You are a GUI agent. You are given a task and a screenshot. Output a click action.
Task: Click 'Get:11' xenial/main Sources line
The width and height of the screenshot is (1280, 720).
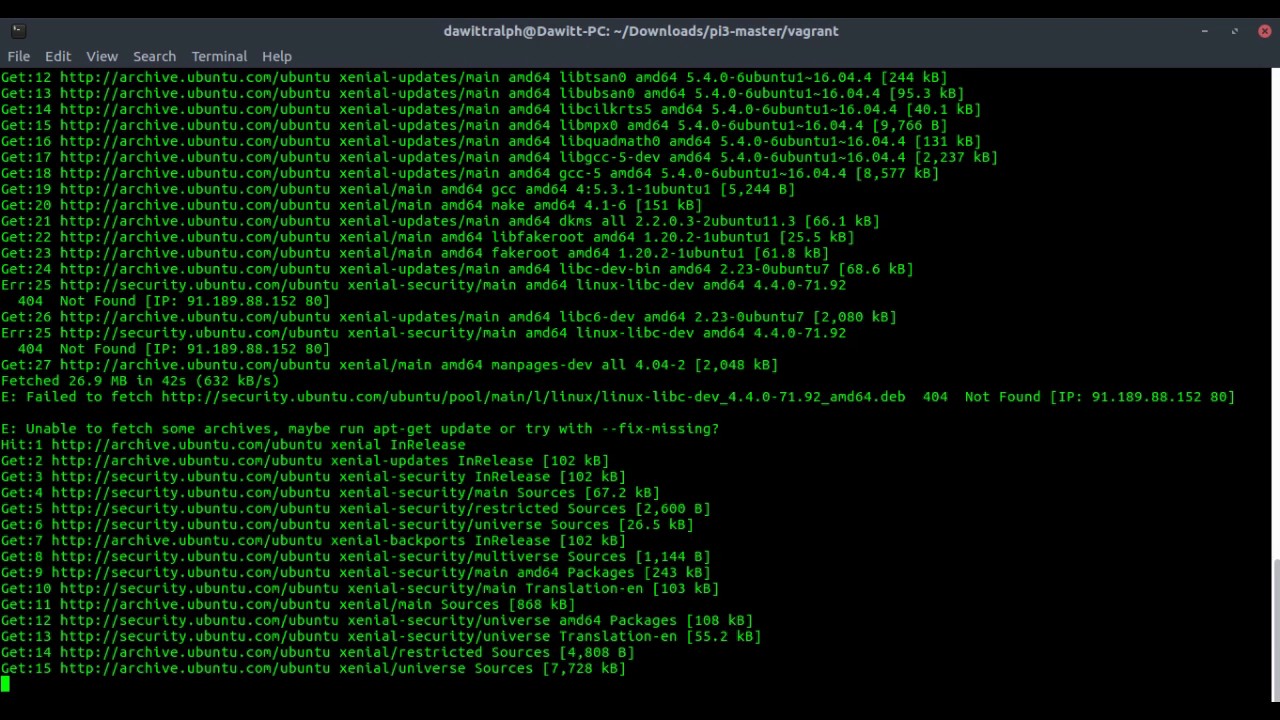pyautogui.click(x=288, y=605)
